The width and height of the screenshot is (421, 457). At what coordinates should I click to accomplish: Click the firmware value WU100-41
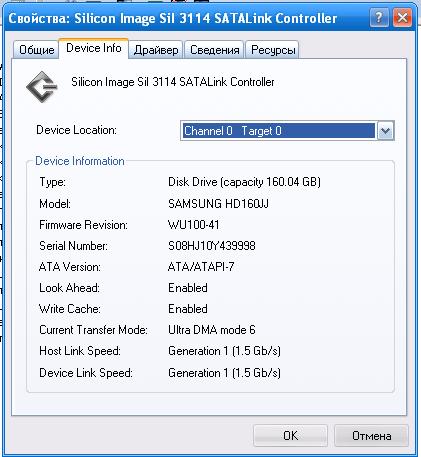point(194,225)
